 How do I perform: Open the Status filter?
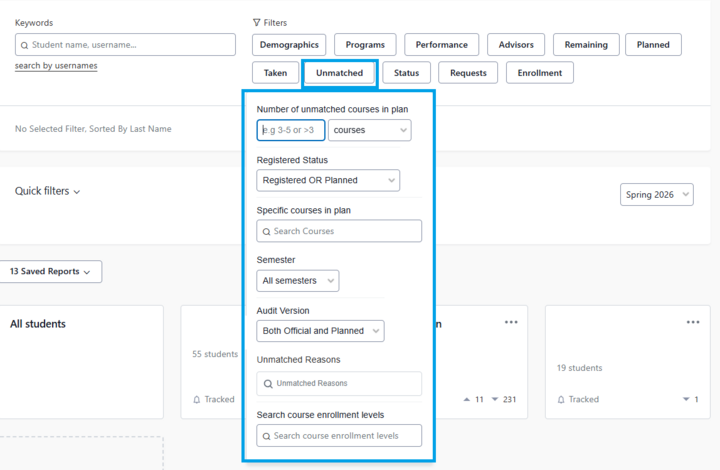click(406, 73)
